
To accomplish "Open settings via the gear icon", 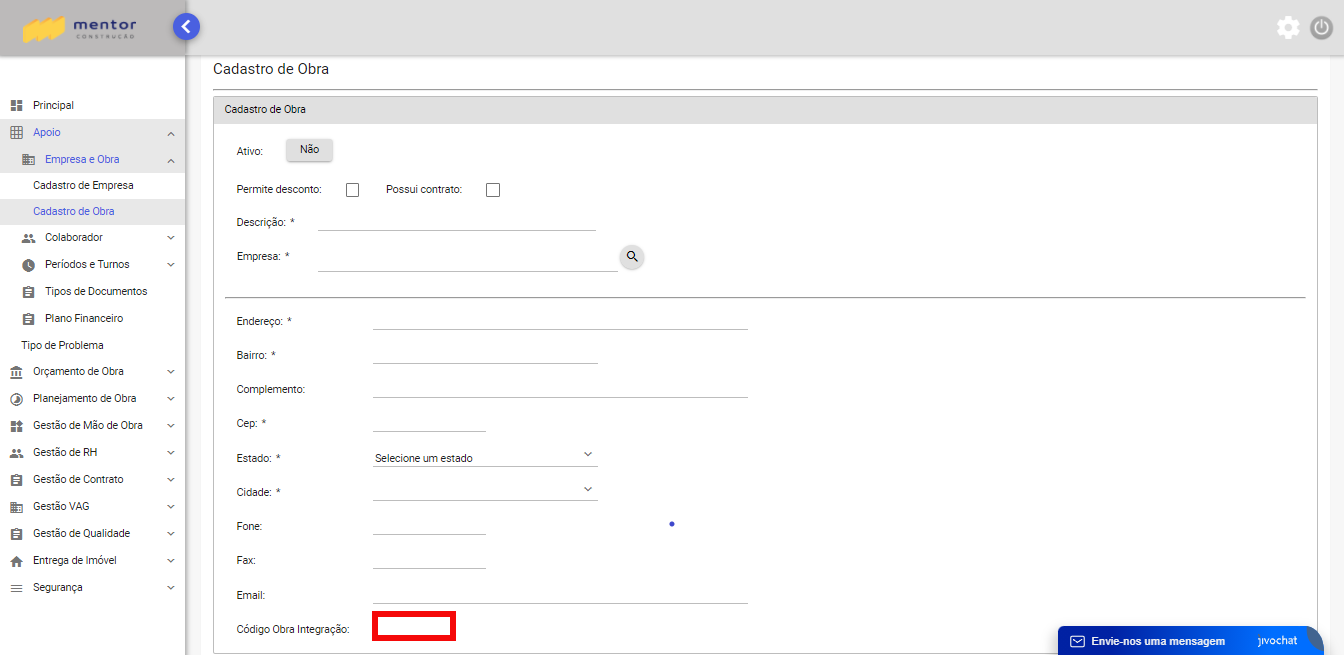I will pos(1288,28).
